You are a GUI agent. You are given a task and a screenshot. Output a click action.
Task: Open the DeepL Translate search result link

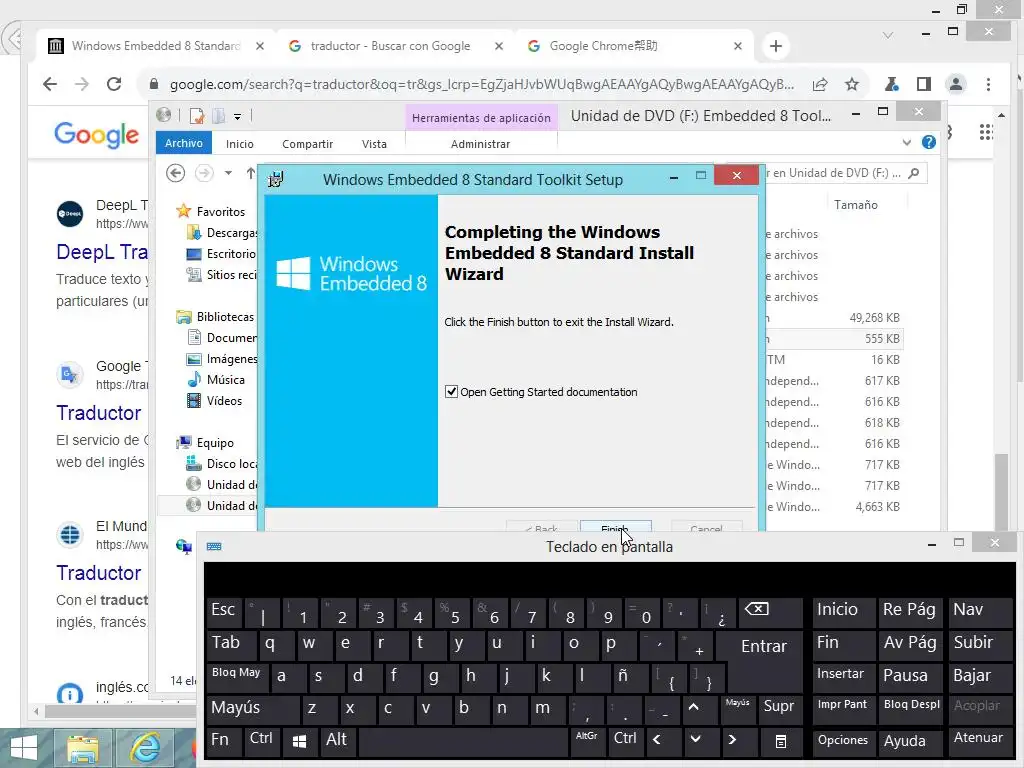102,252
